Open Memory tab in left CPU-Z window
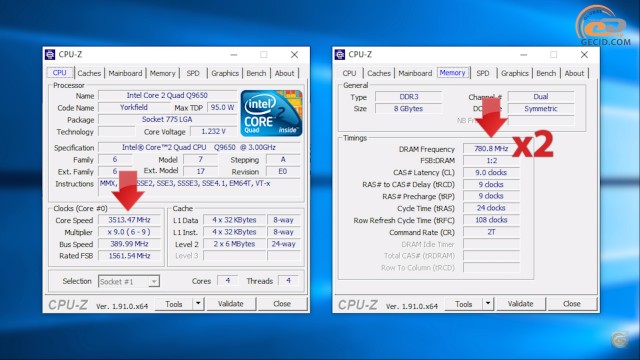The image size is (640, 360). tap(162, 73)
